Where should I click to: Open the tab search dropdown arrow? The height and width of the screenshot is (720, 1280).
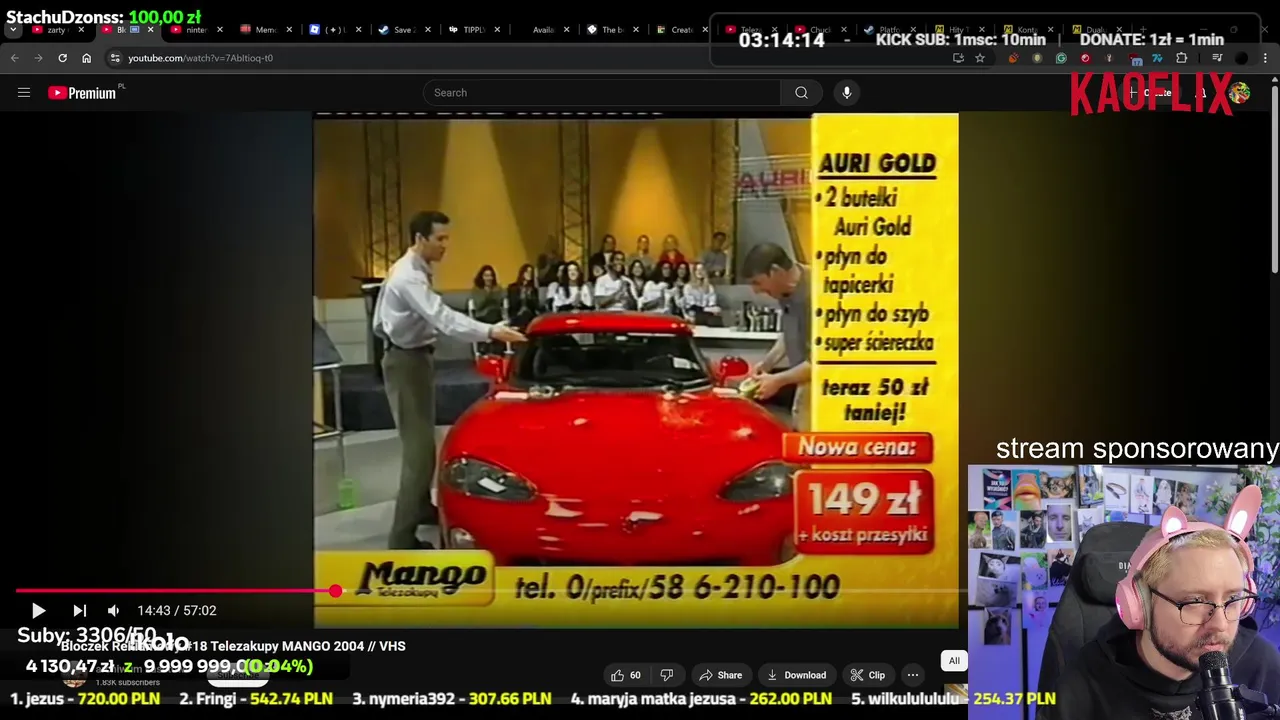13,30
